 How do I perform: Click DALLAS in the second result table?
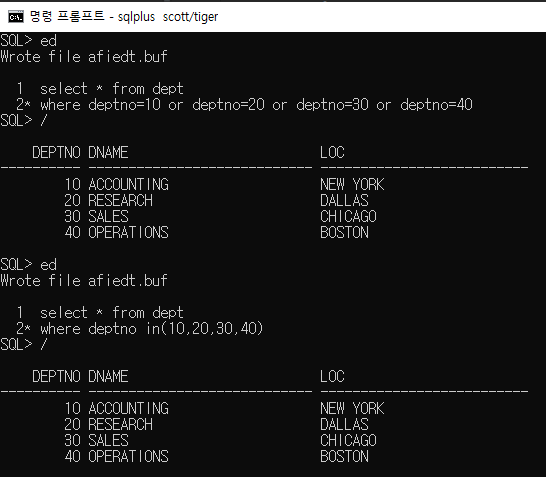[x=344, y=424]
